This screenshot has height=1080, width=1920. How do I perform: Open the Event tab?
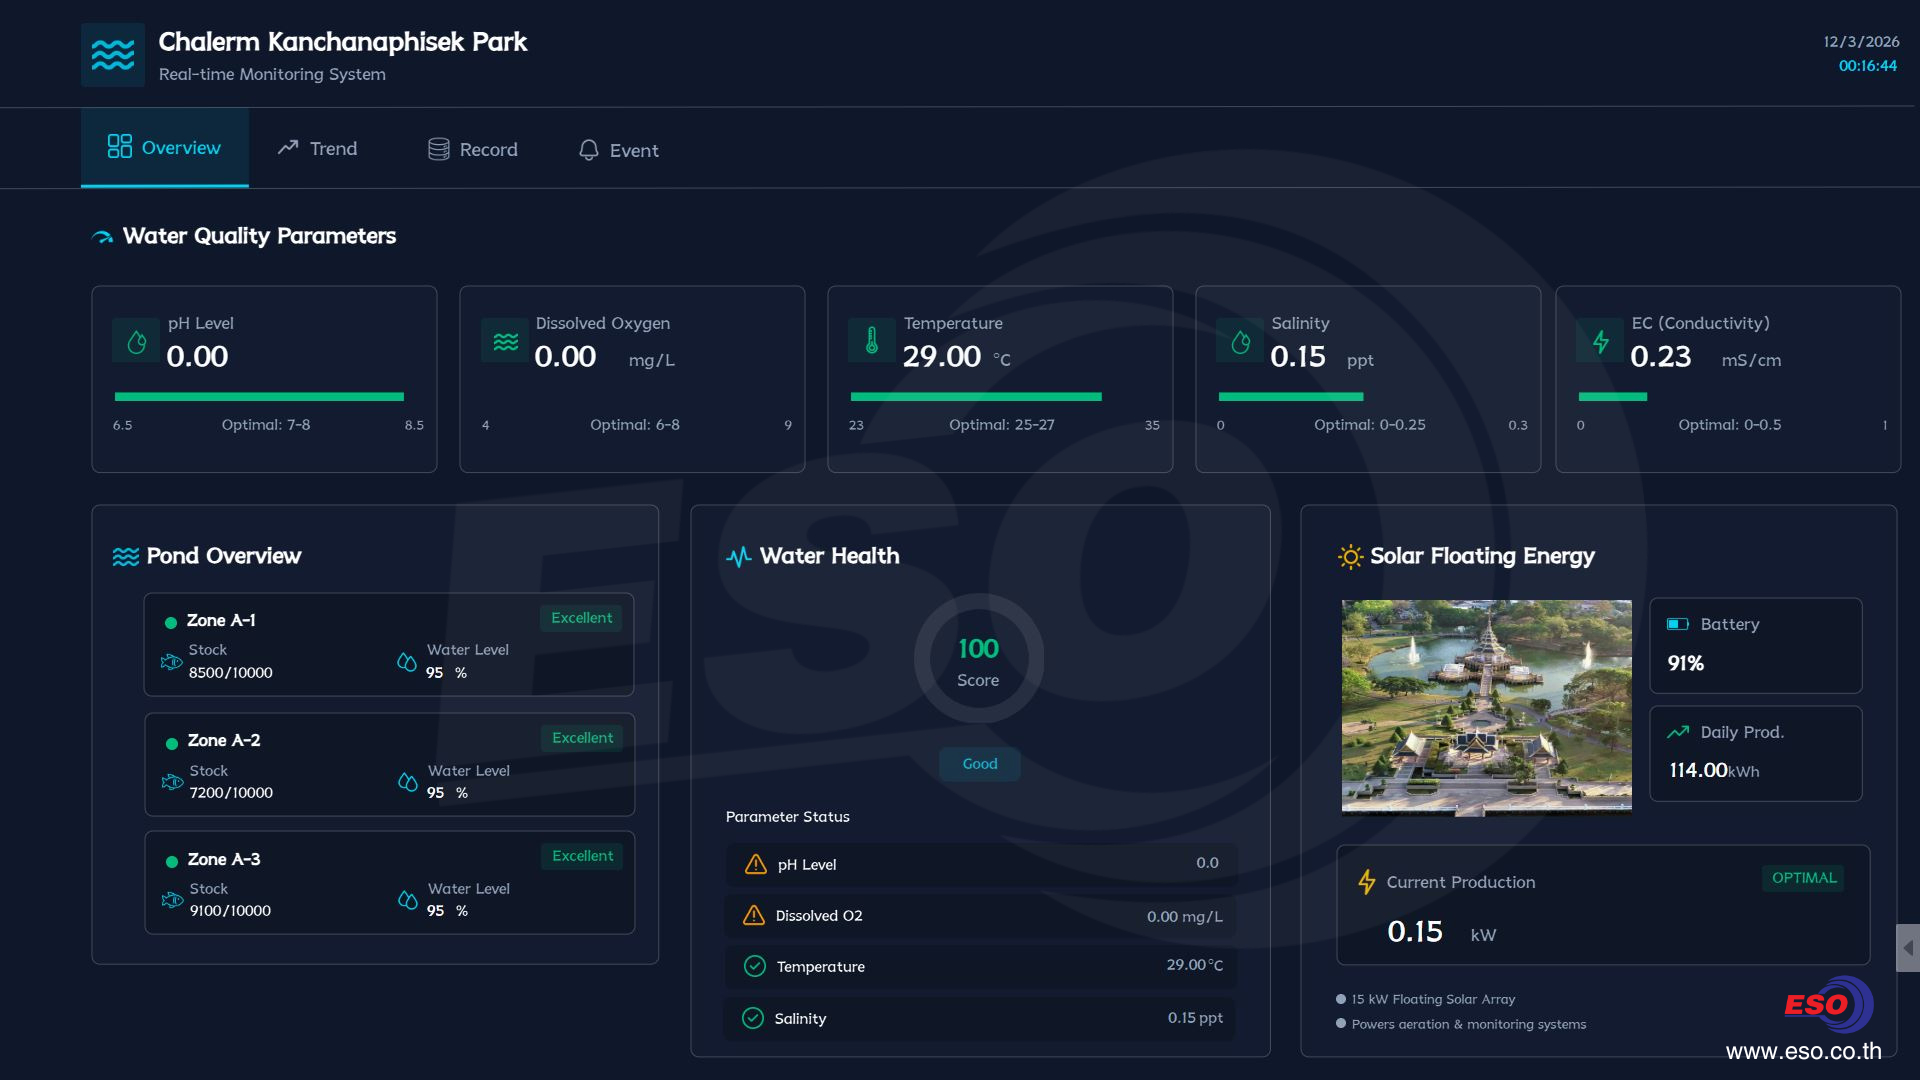618,150
